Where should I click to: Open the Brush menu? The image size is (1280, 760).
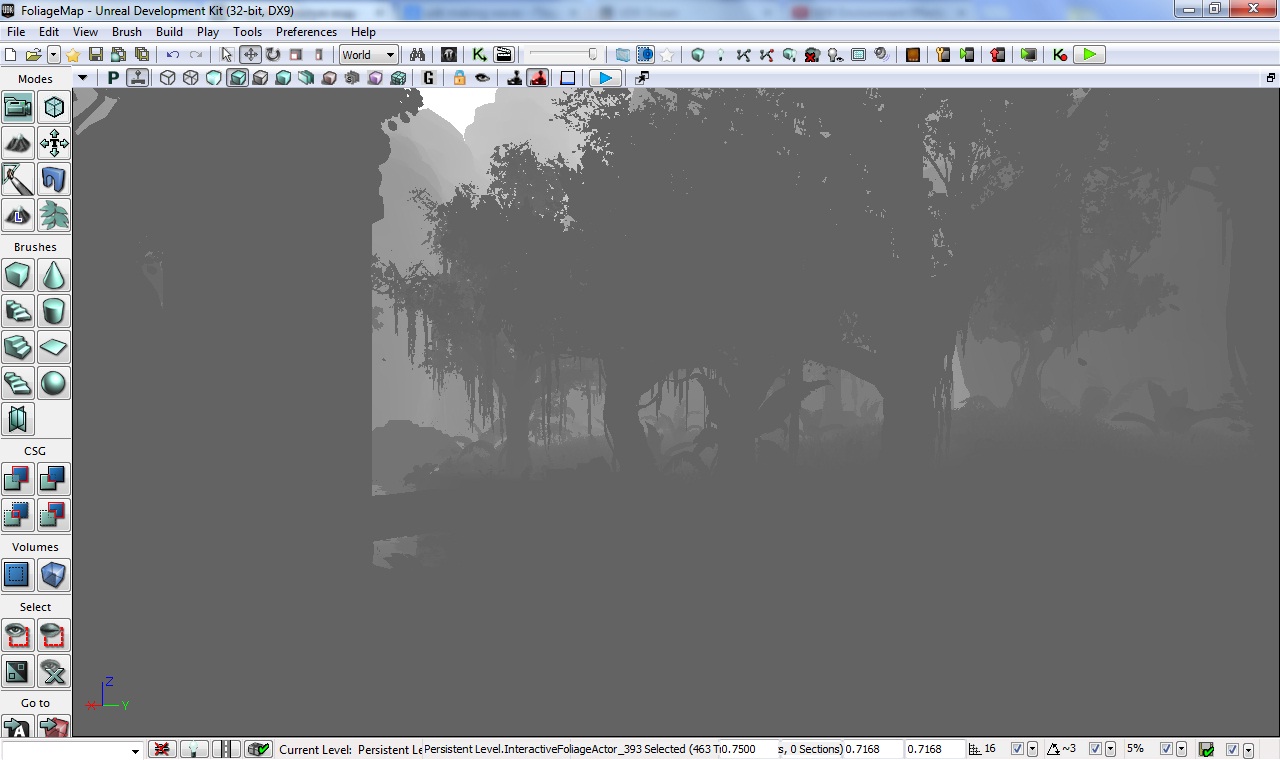127,32
